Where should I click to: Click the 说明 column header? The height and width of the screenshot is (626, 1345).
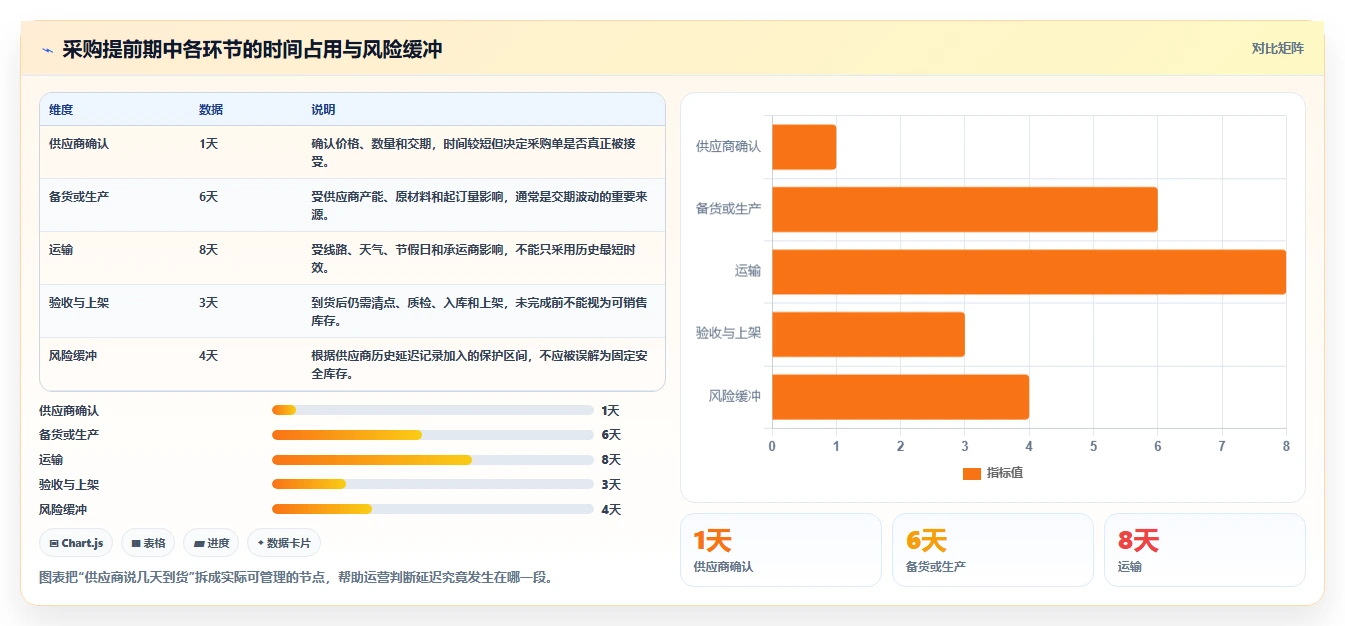tap(323, 110)
